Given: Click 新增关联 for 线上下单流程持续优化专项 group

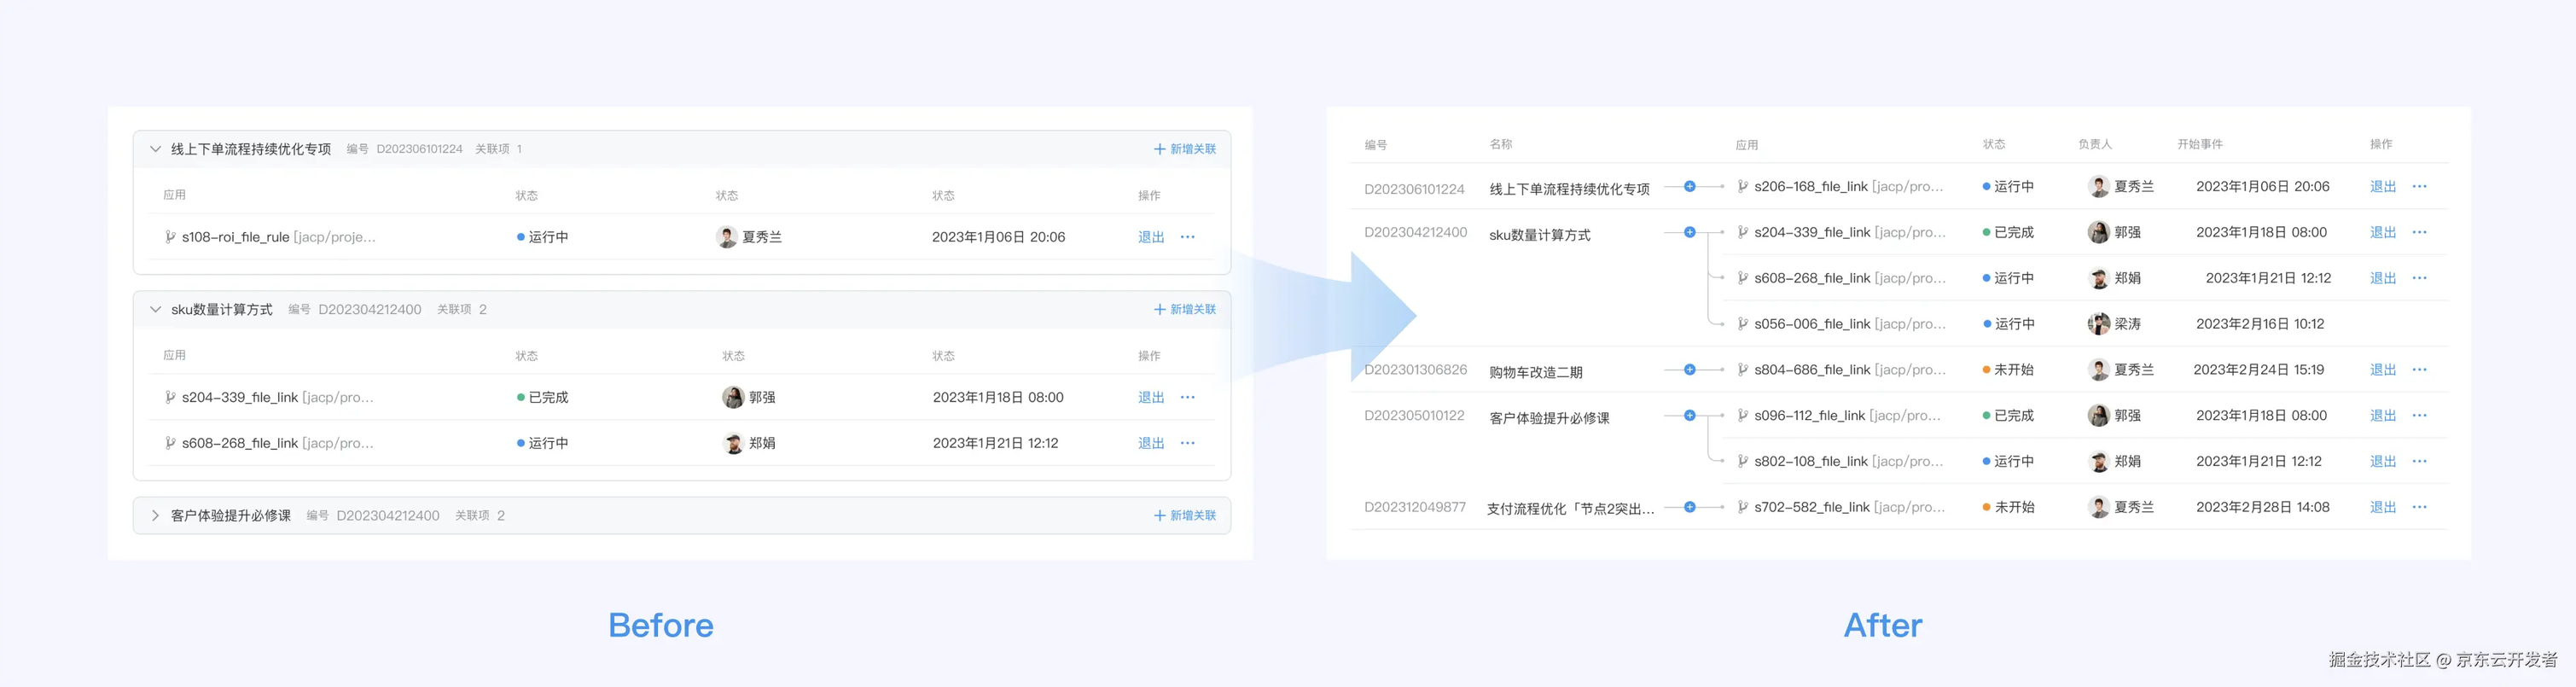Looking at the screenshot, I should point(1185,149).
